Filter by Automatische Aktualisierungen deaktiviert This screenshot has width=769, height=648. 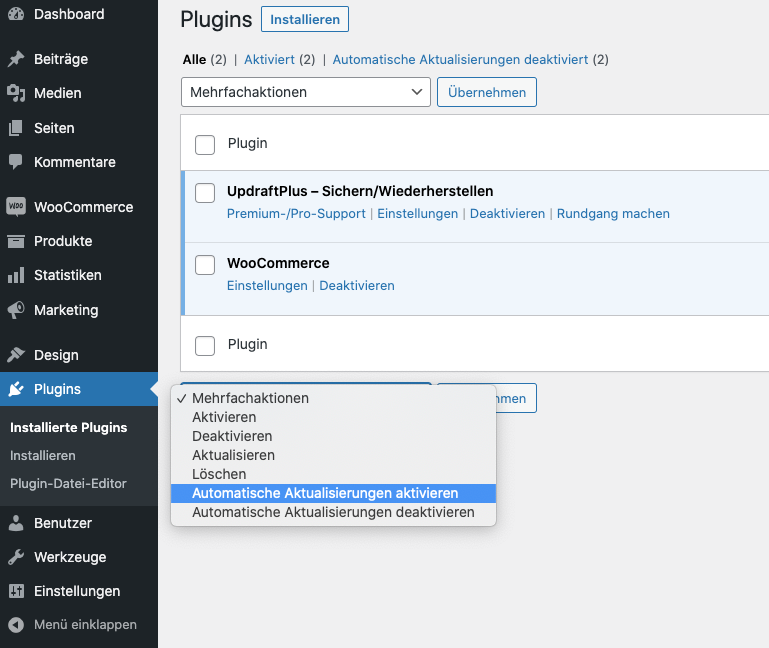(460, 59)
